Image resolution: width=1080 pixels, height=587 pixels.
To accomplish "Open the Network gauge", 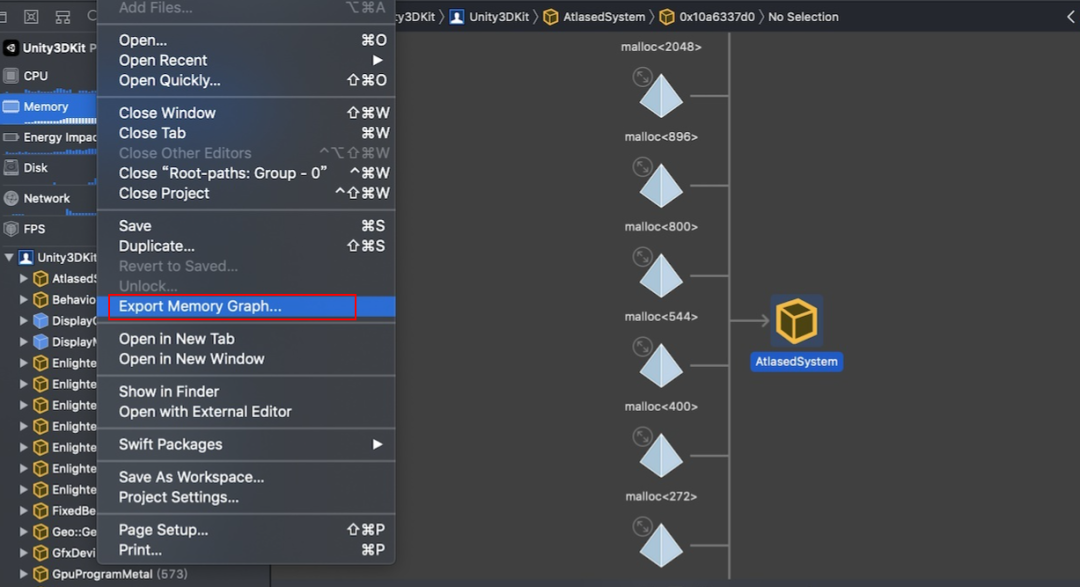I will tap(48, 198).
